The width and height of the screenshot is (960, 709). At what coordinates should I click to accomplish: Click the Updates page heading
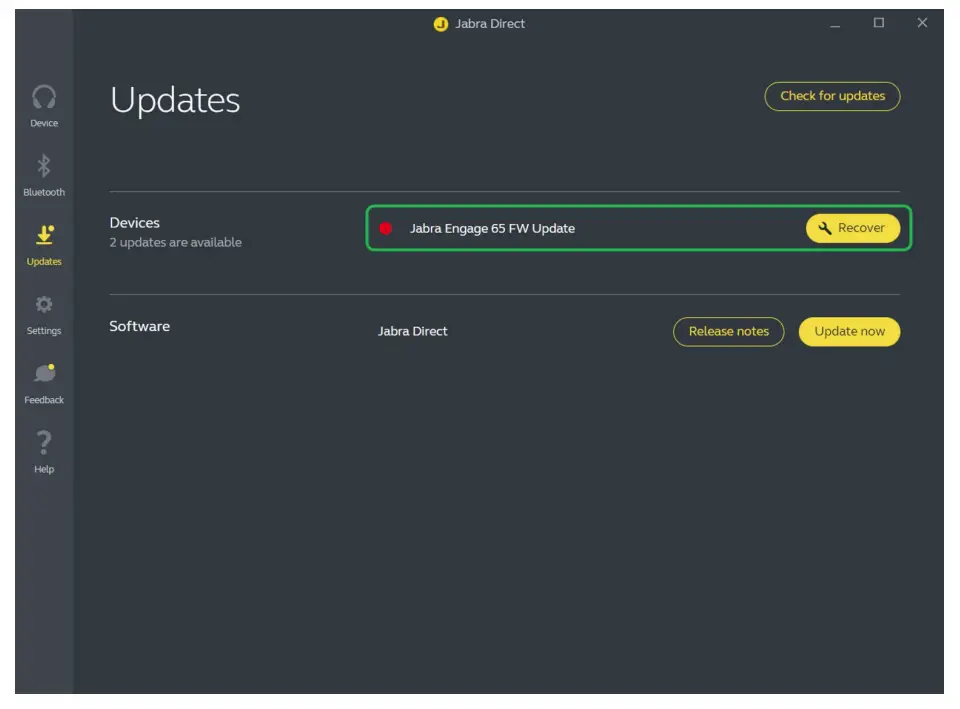175,99
